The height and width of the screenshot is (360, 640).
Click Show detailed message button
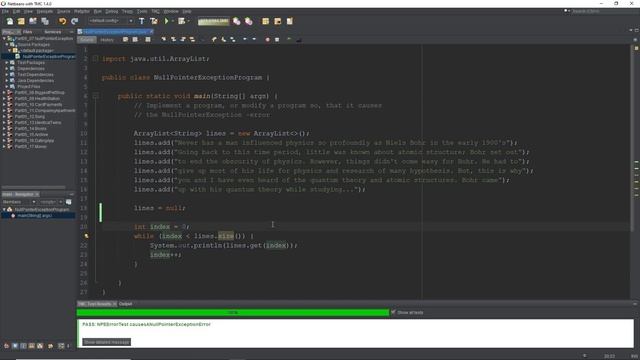point(107,342)
